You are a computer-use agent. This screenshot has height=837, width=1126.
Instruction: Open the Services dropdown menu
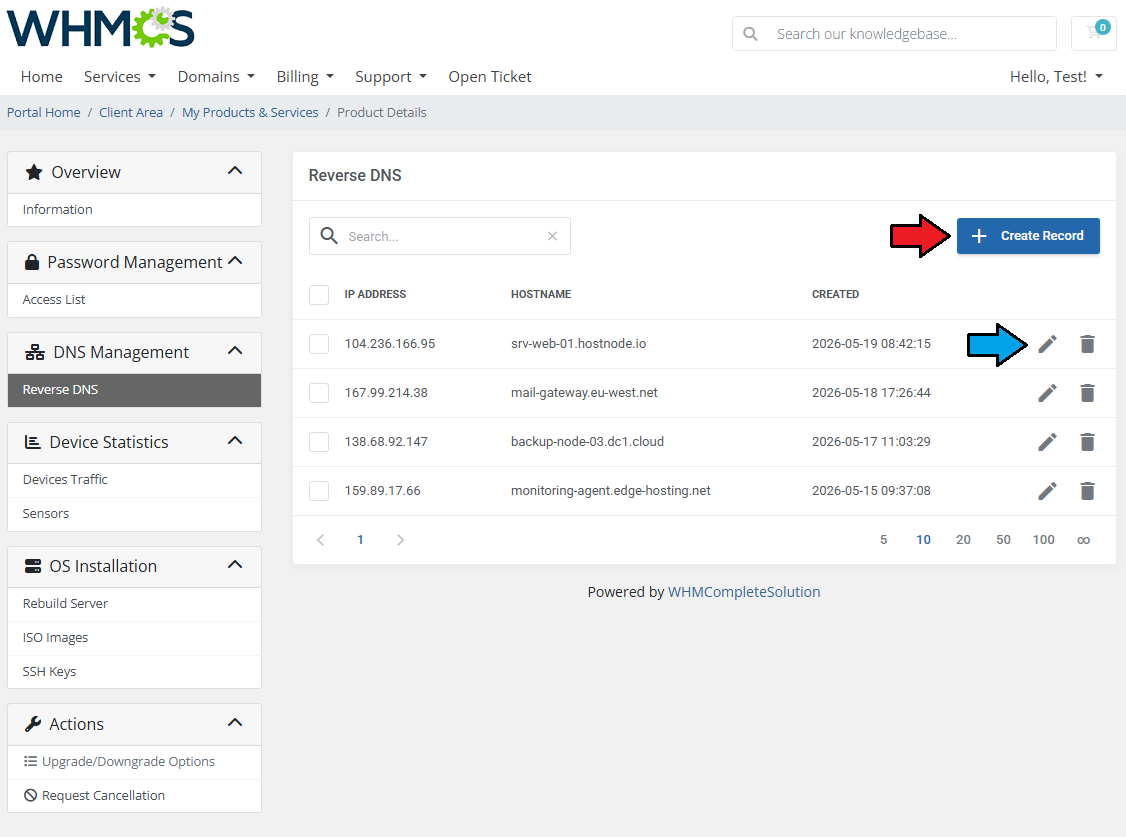click(x=120, y=77)
